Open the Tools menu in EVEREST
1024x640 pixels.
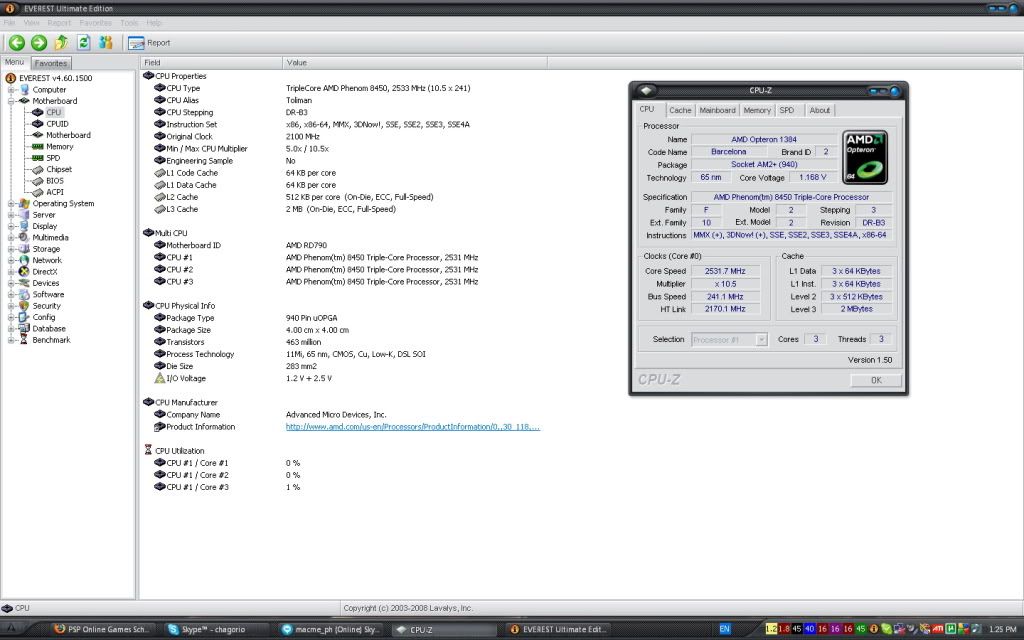(129, 22)
